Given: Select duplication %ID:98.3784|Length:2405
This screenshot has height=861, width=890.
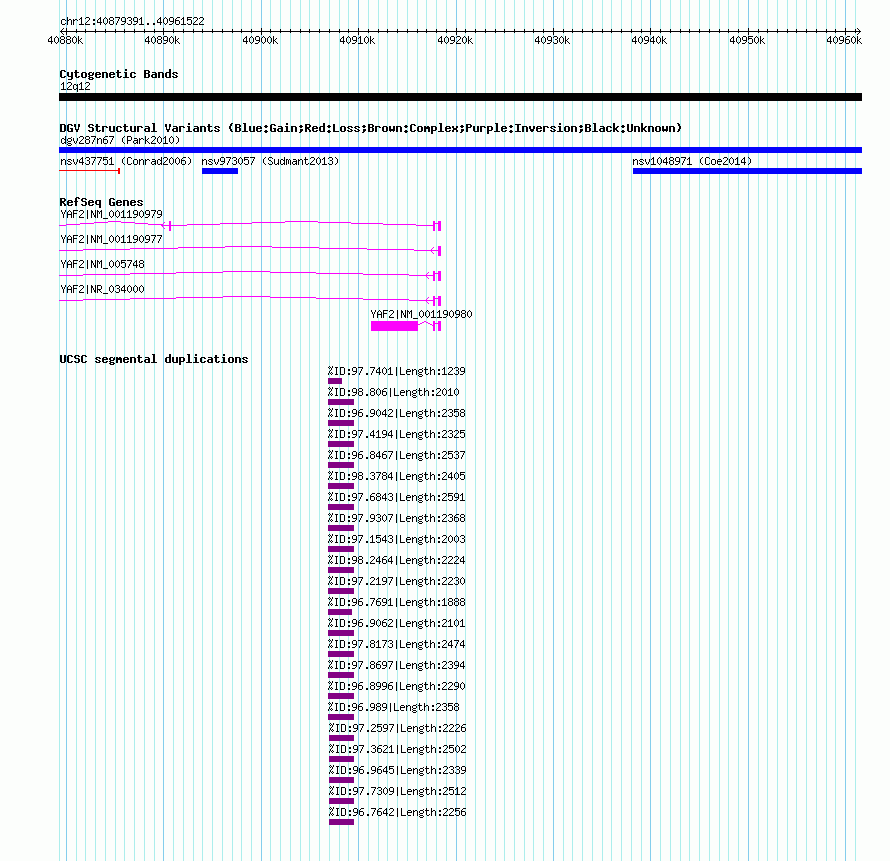Looking at the screenshot, I should pos(341,486).
